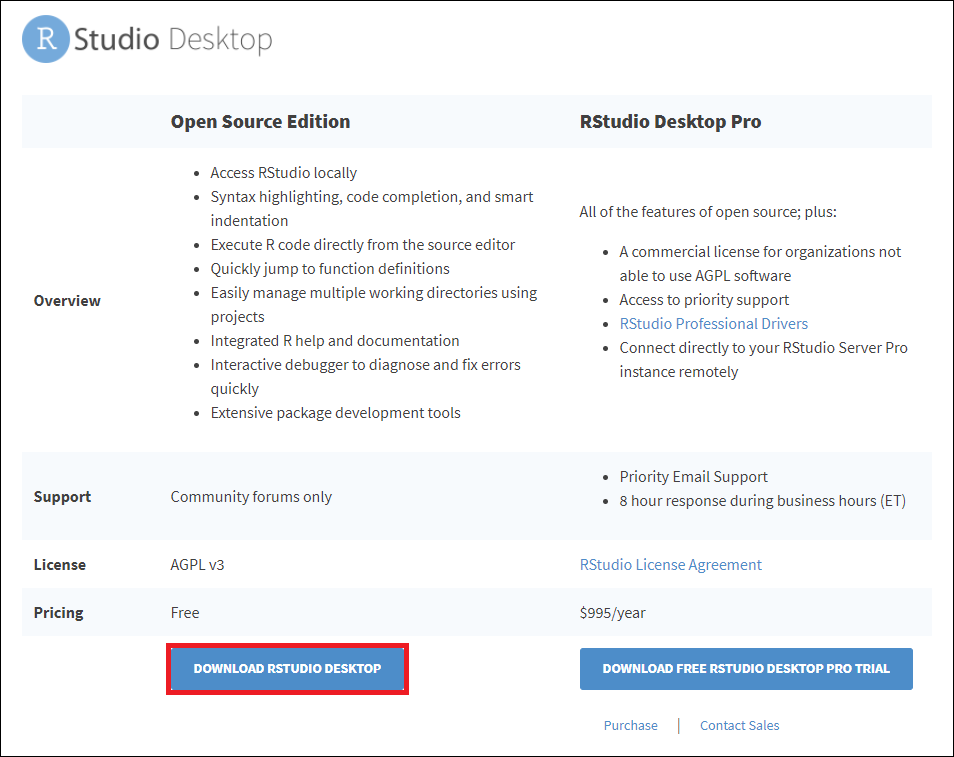Click the RStudio Desktop Pro heading
The width and height of the screenshot is (954, 757).
pyautogui.click(x=670, y=122)
